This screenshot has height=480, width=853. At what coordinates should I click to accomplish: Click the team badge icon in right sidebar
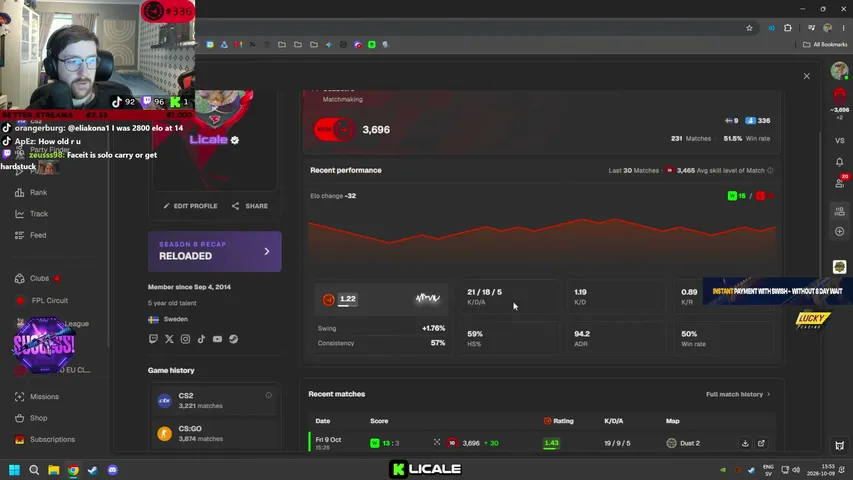tap(839, 267)
